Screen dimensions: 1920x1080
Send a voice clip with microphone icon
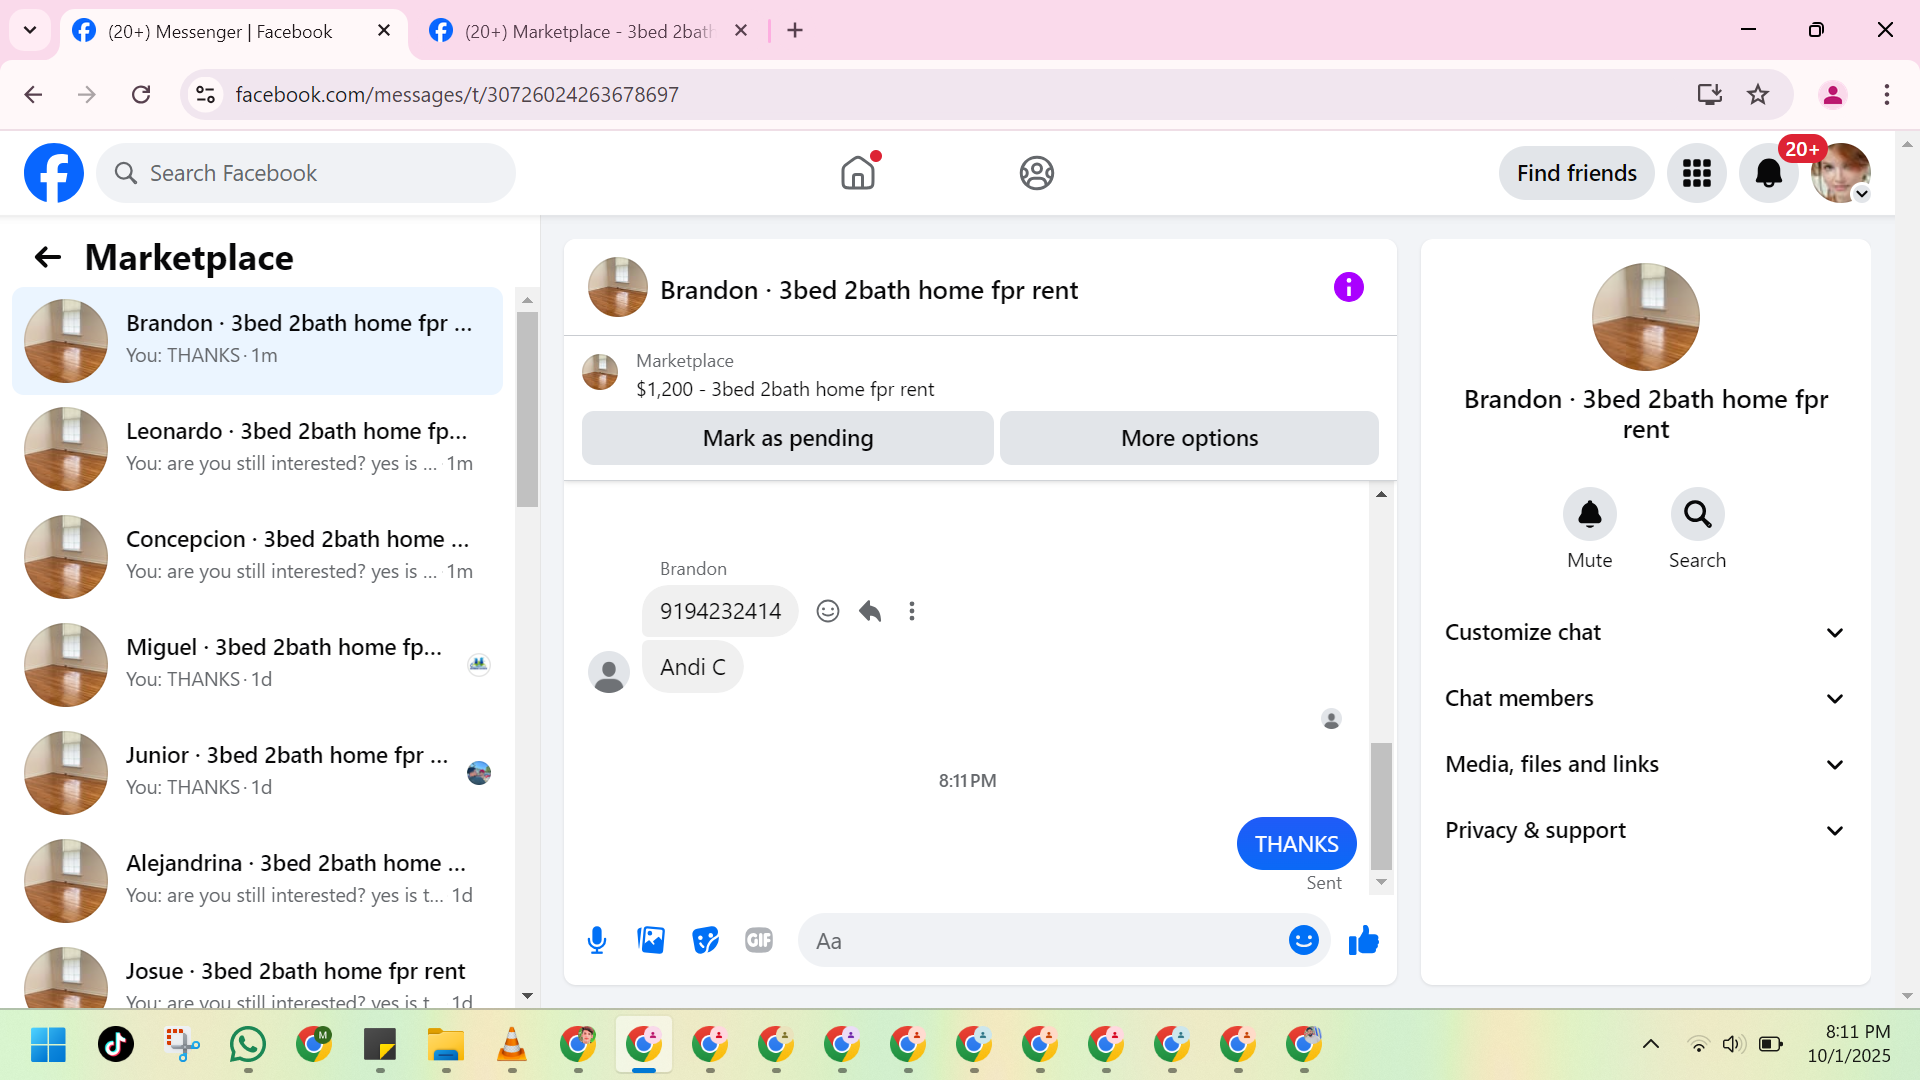point(597,941)
